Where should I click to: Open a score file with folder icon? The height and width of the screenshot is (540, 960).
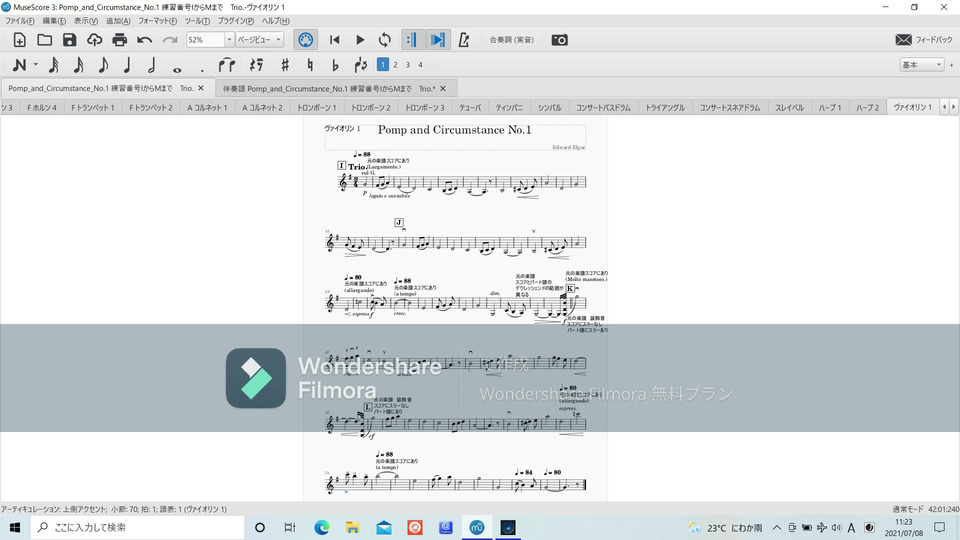pos(44,40)
